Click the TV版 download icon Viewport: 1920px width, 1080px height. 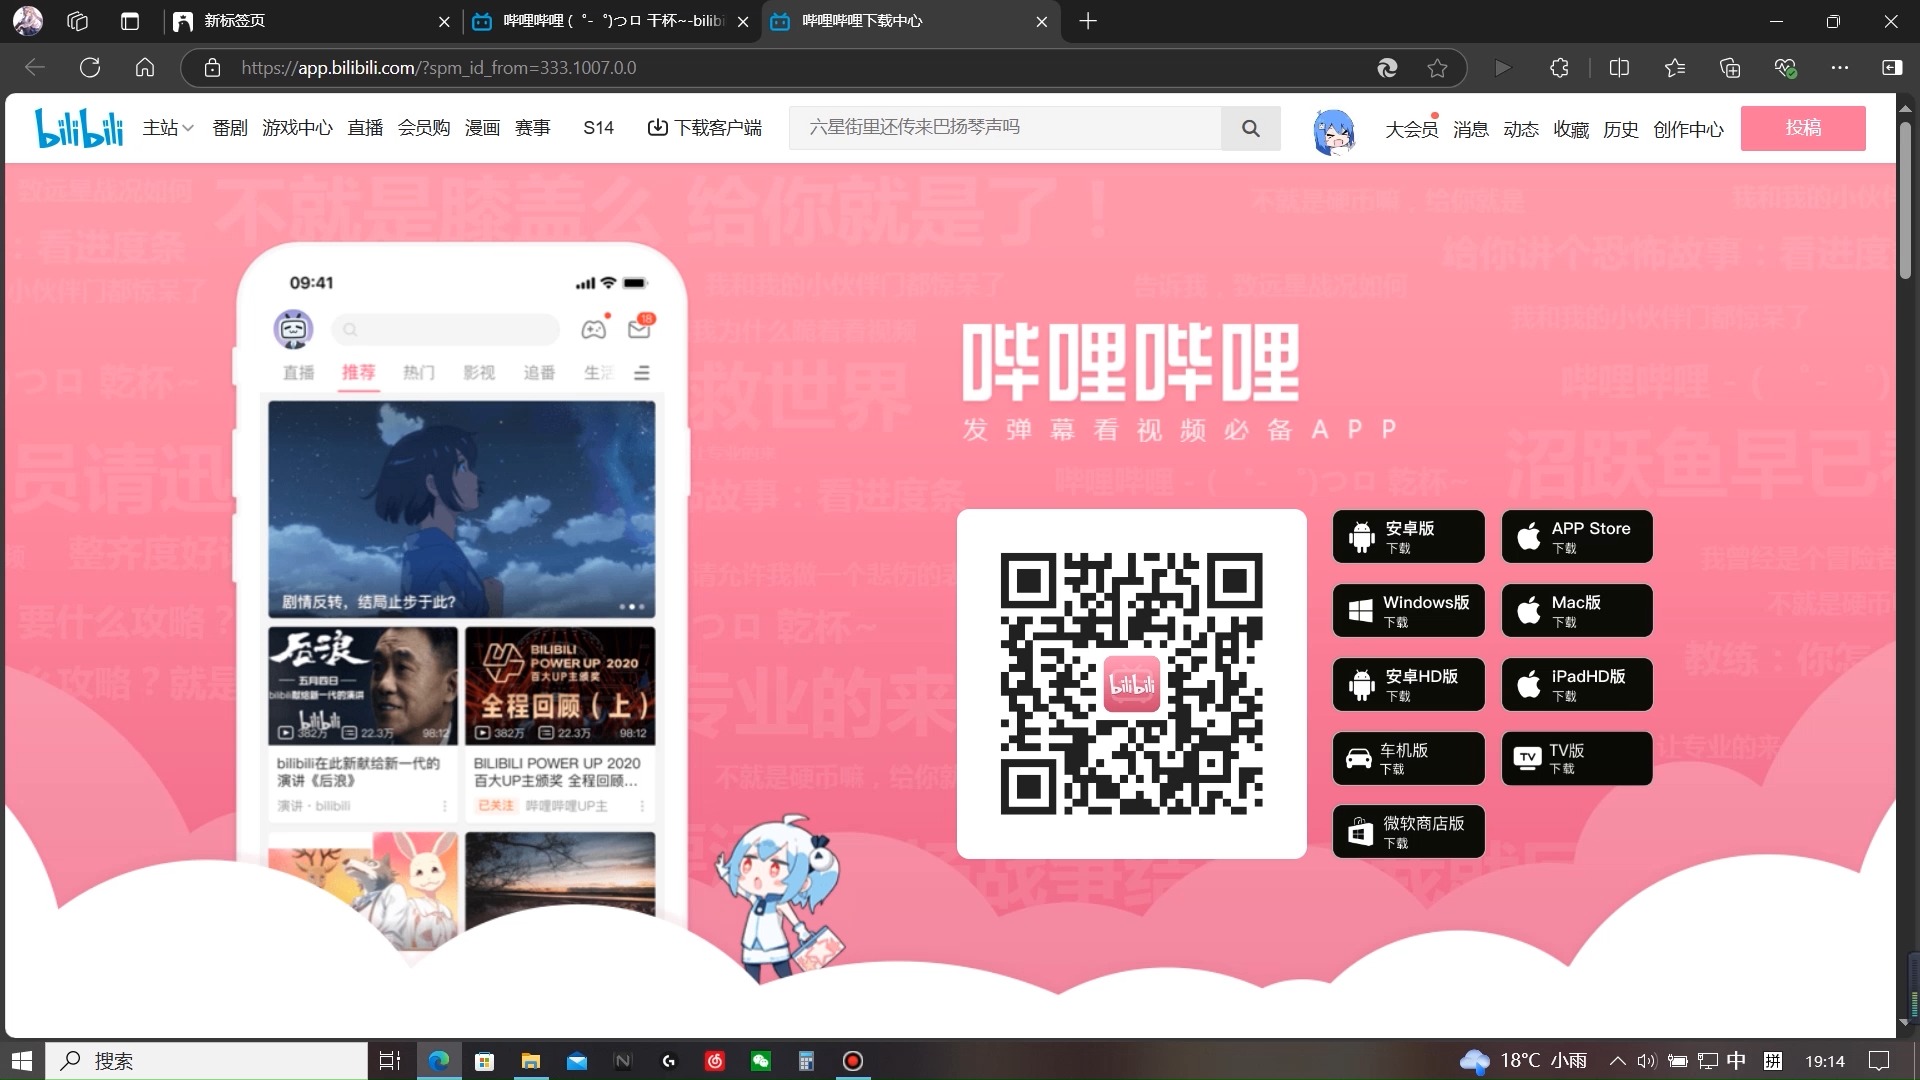pyautogui.click(x=1527, y=758)
